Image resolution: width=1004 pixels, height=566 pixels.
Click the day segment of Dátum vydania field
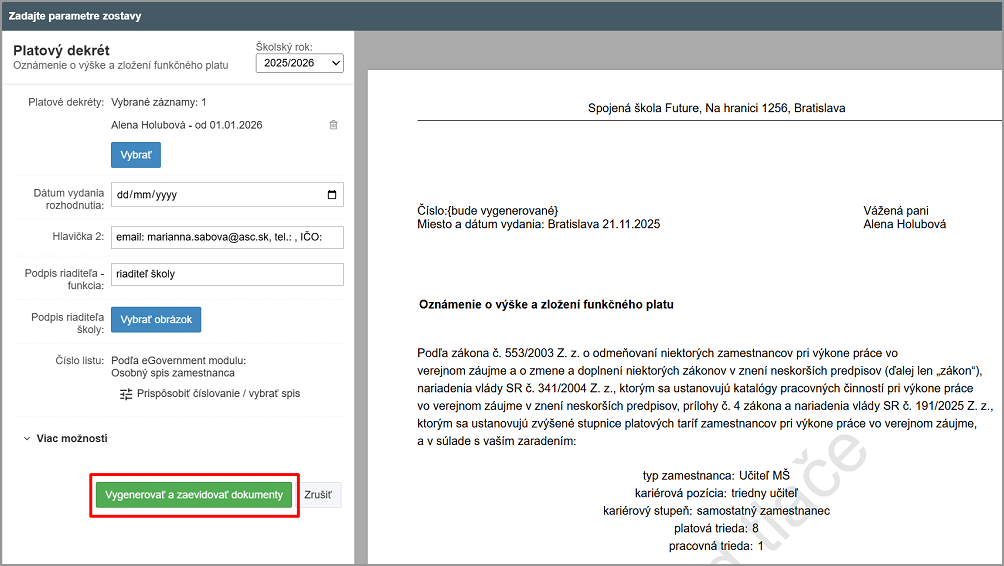pyautogui.click(x=124, y=195)
